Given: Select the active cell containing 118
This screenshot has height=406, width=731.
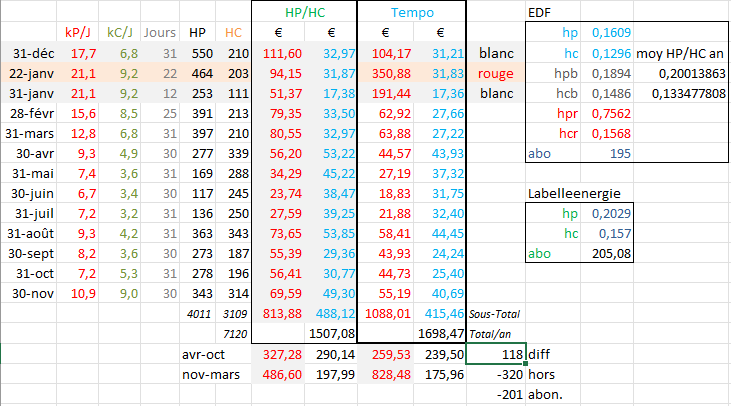Looking at the screenshot, I should [x=496, y=354].
